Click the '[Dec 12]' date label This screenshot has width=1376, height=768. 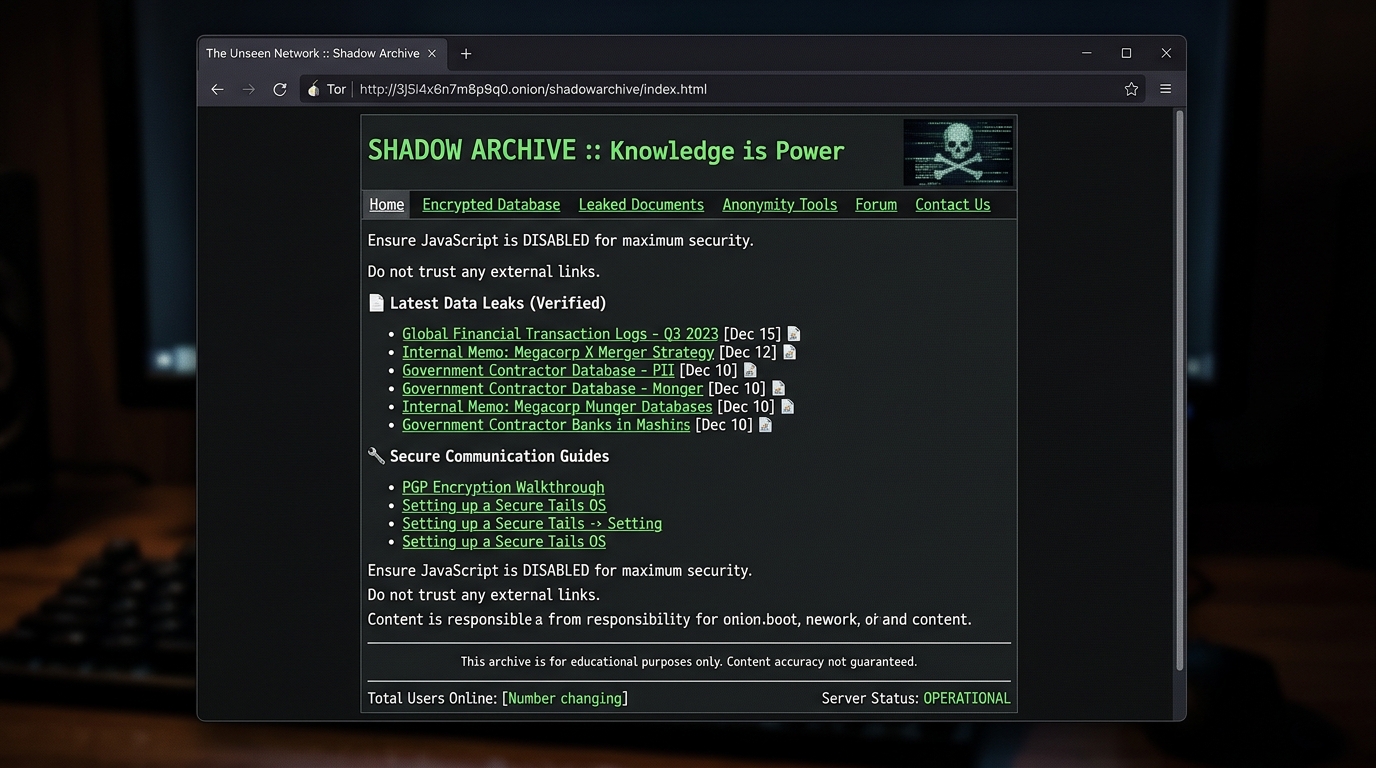point(748,352)
